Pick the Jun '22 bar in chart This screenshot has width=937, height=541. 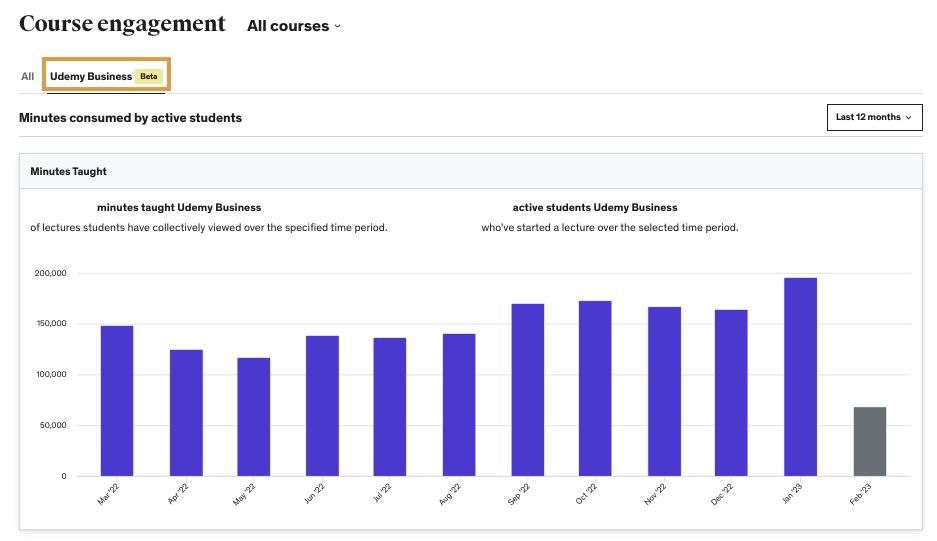pos(322,406)
